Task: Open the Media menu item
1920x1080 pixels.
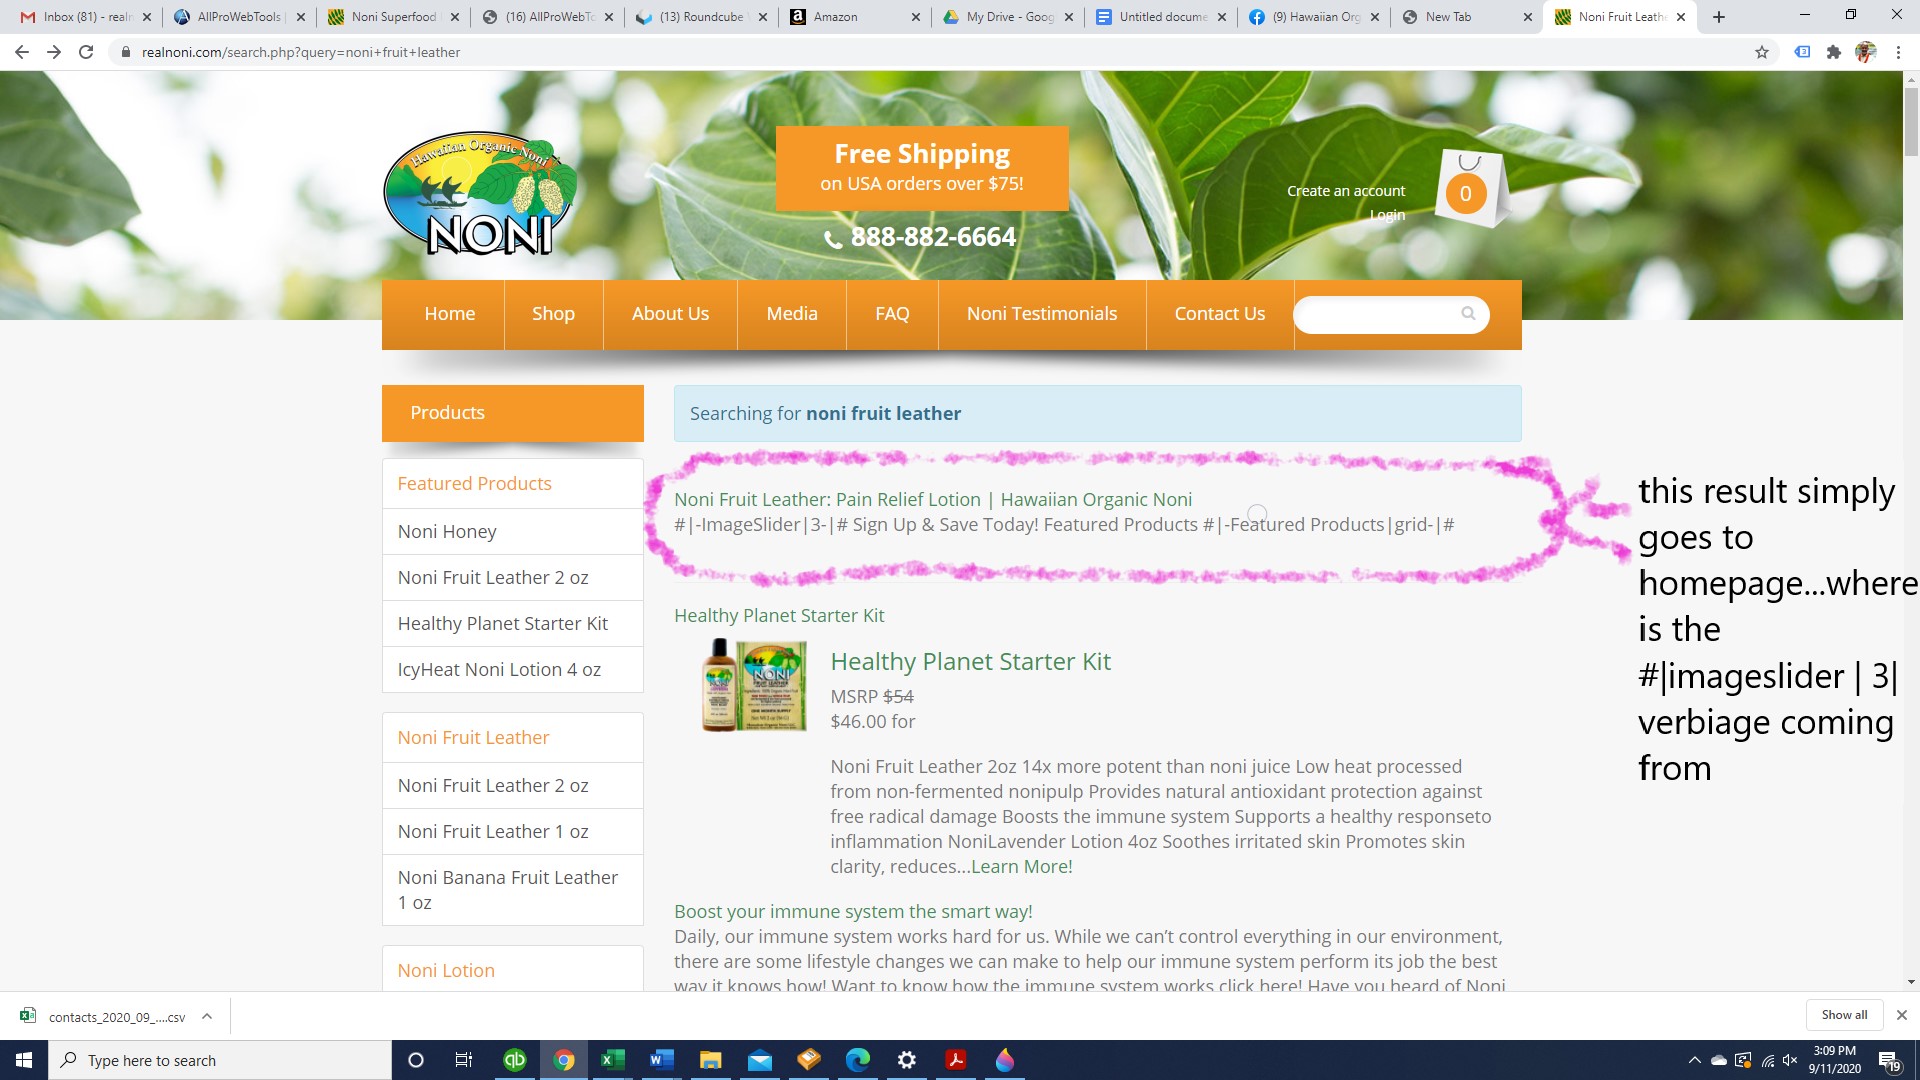Action: pos(792,314)
